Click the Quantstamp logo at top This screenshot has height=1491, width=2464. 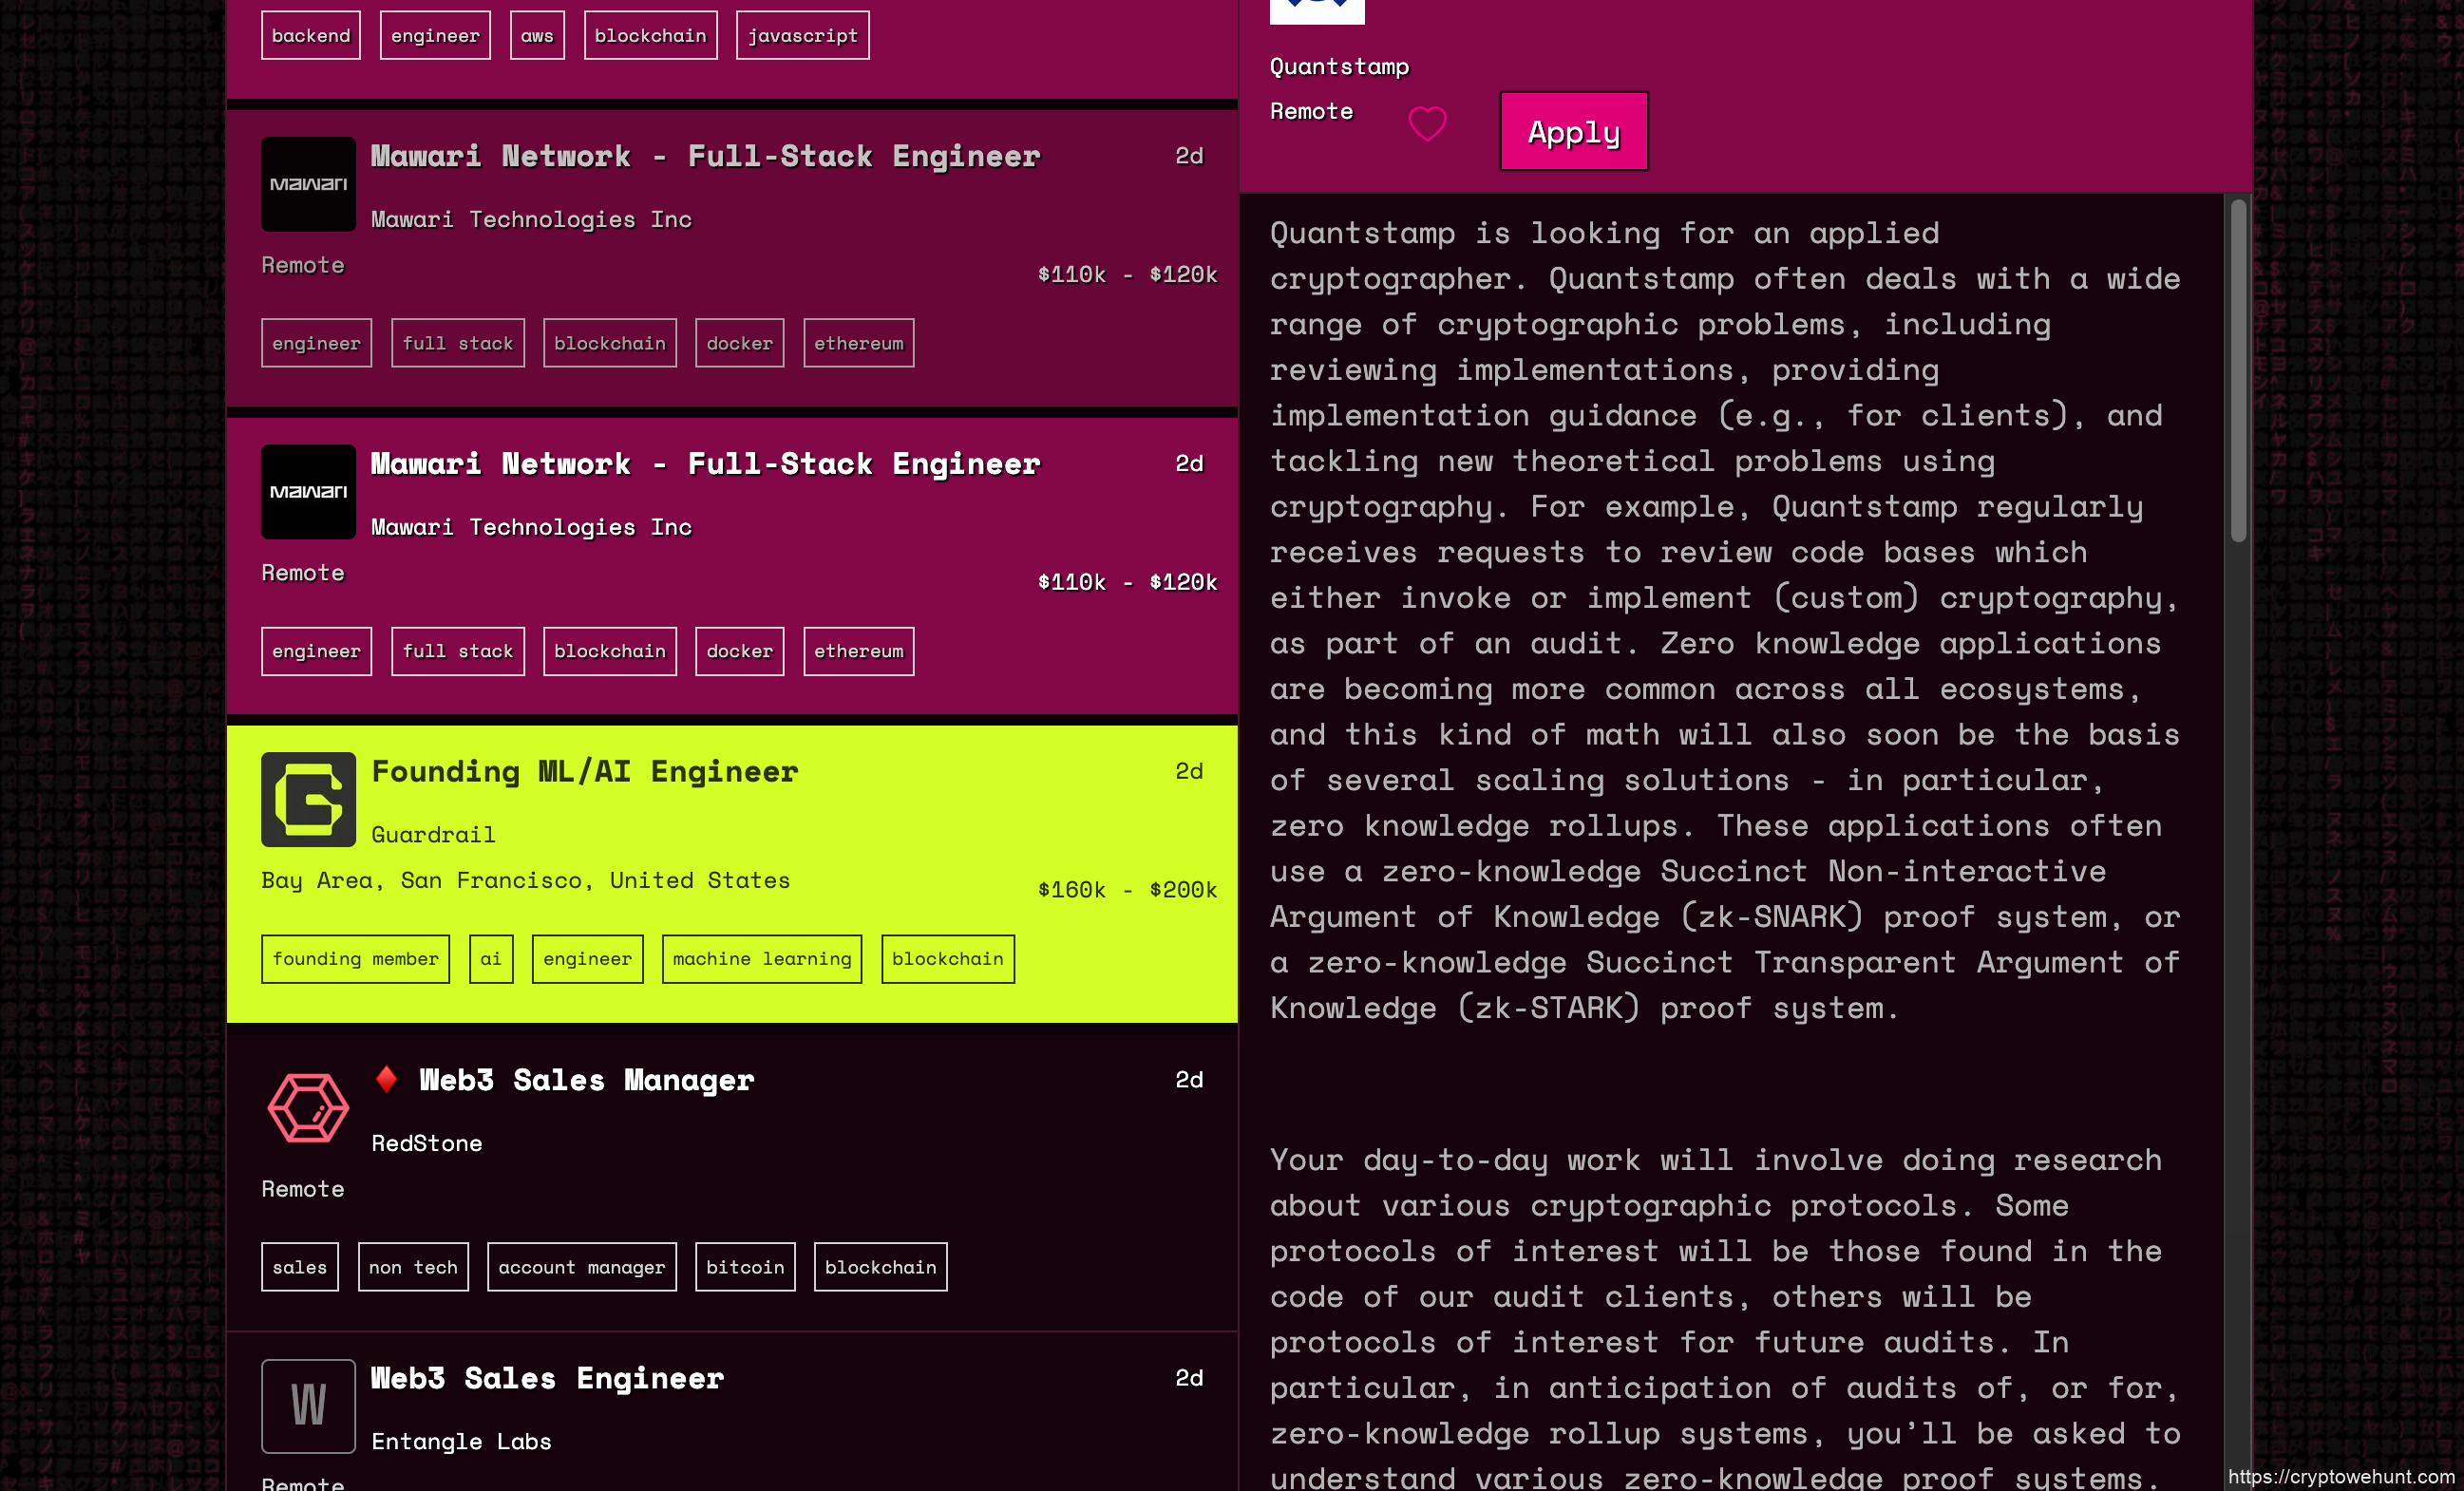[x=1316, y=10]
